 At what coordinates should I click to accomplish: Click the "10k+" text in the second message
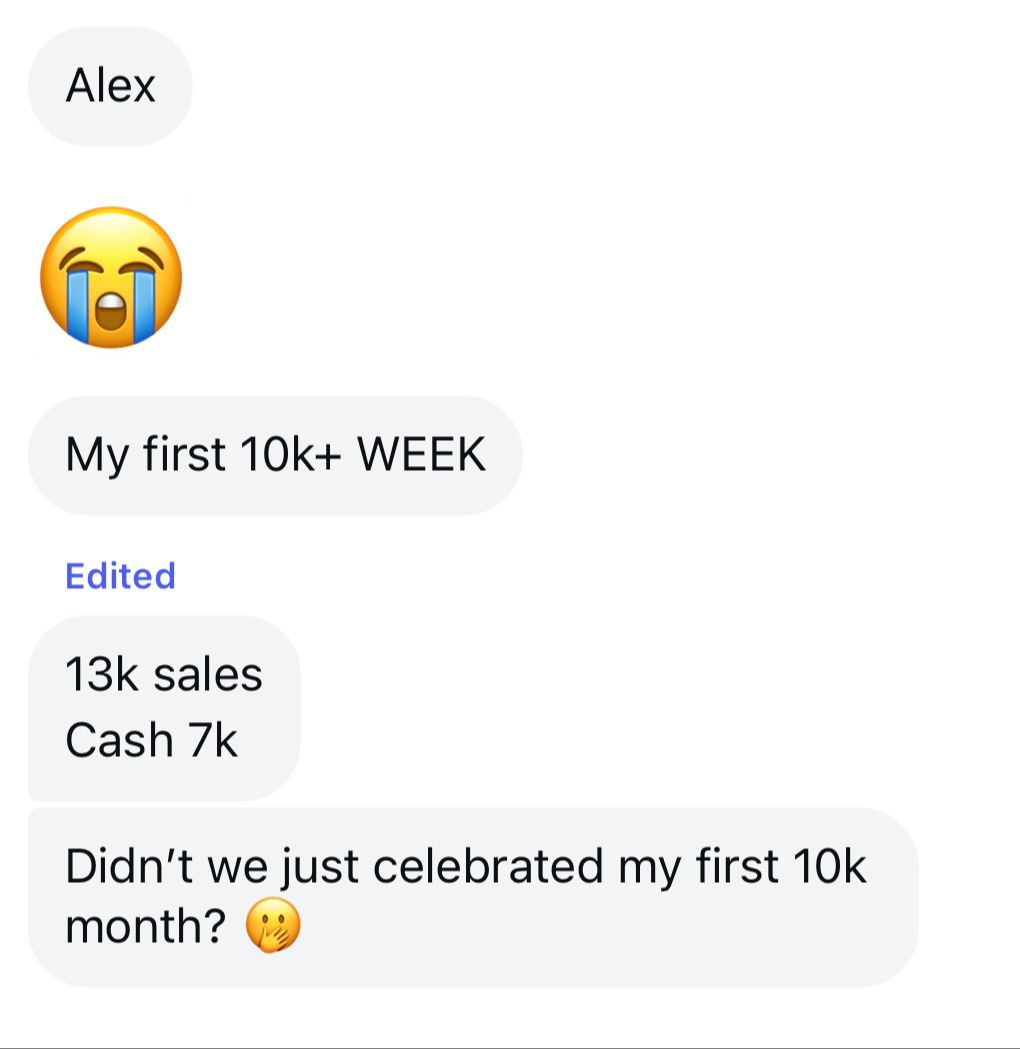click(291, 456)
